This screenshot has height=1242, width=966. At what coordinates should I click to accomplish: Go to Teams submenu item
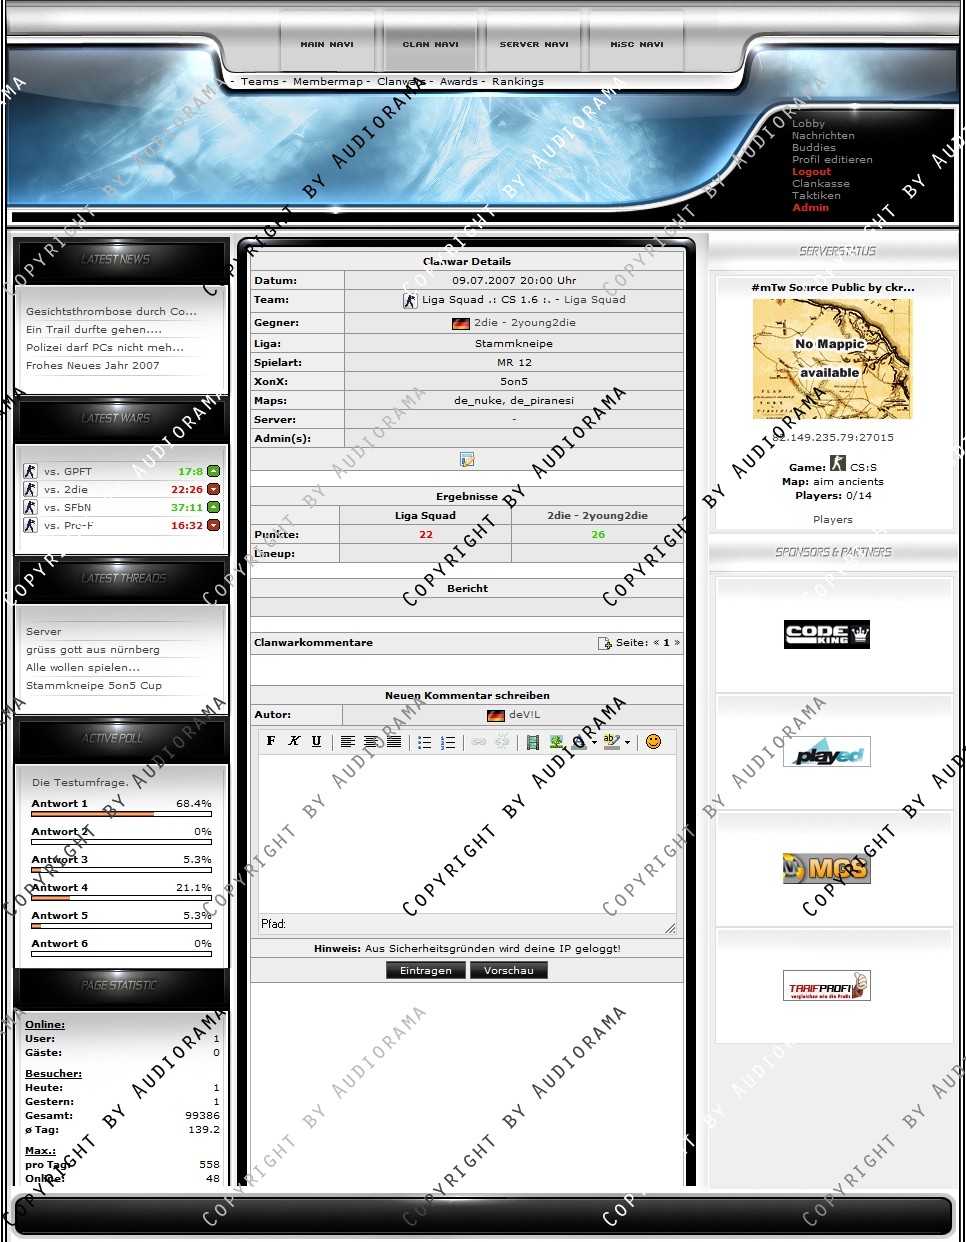(x=260, y=82)
